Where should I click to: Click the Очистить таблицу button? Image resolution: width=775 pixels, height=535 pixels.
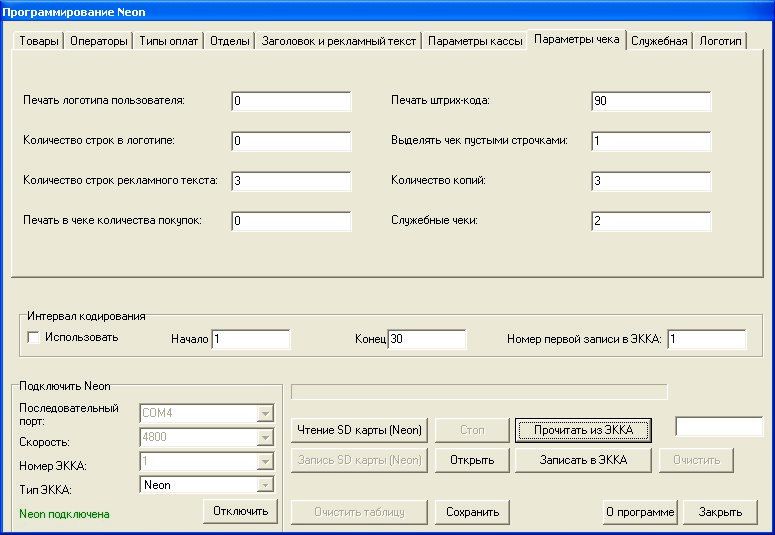point(359,512)
